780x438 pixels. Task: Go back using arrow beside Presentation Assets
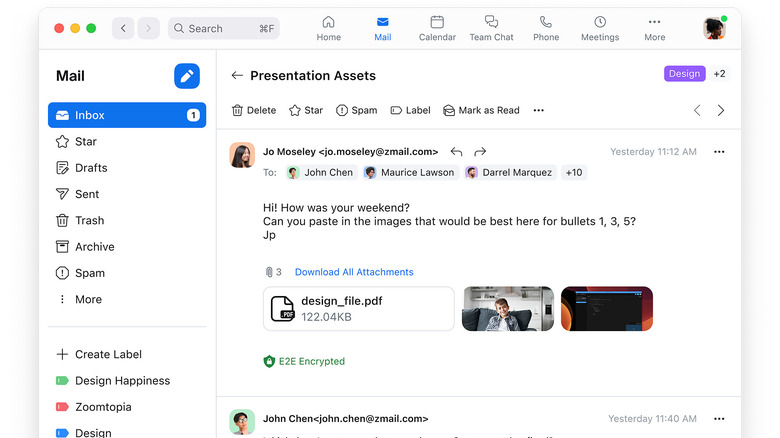click(x=237, y=75)
